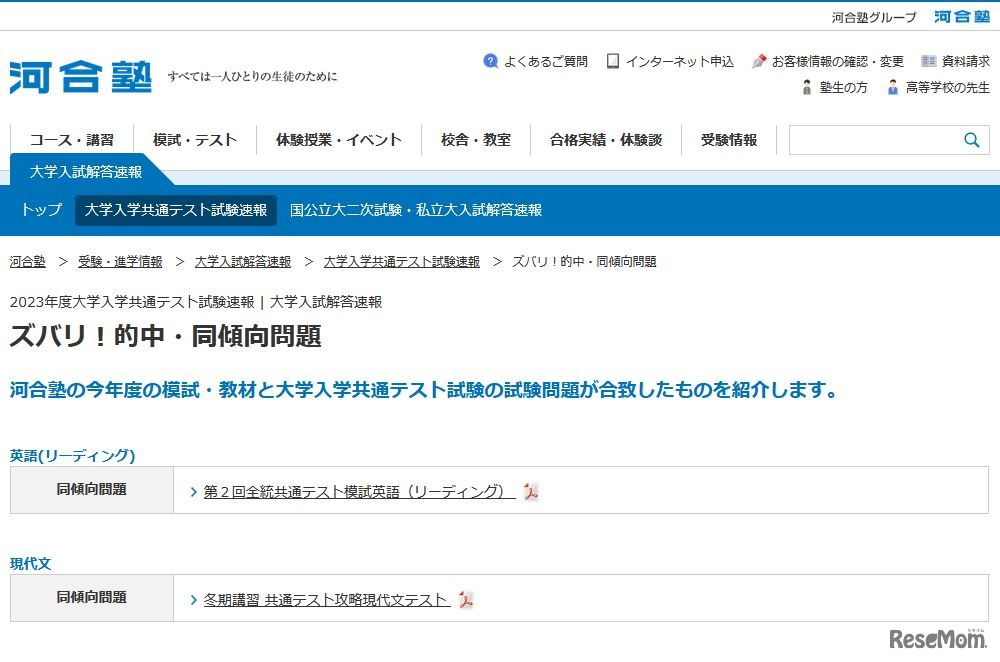Click PDF icon next to English Reading link
This screenshot has height=662, width=1000.
point(531,492)
